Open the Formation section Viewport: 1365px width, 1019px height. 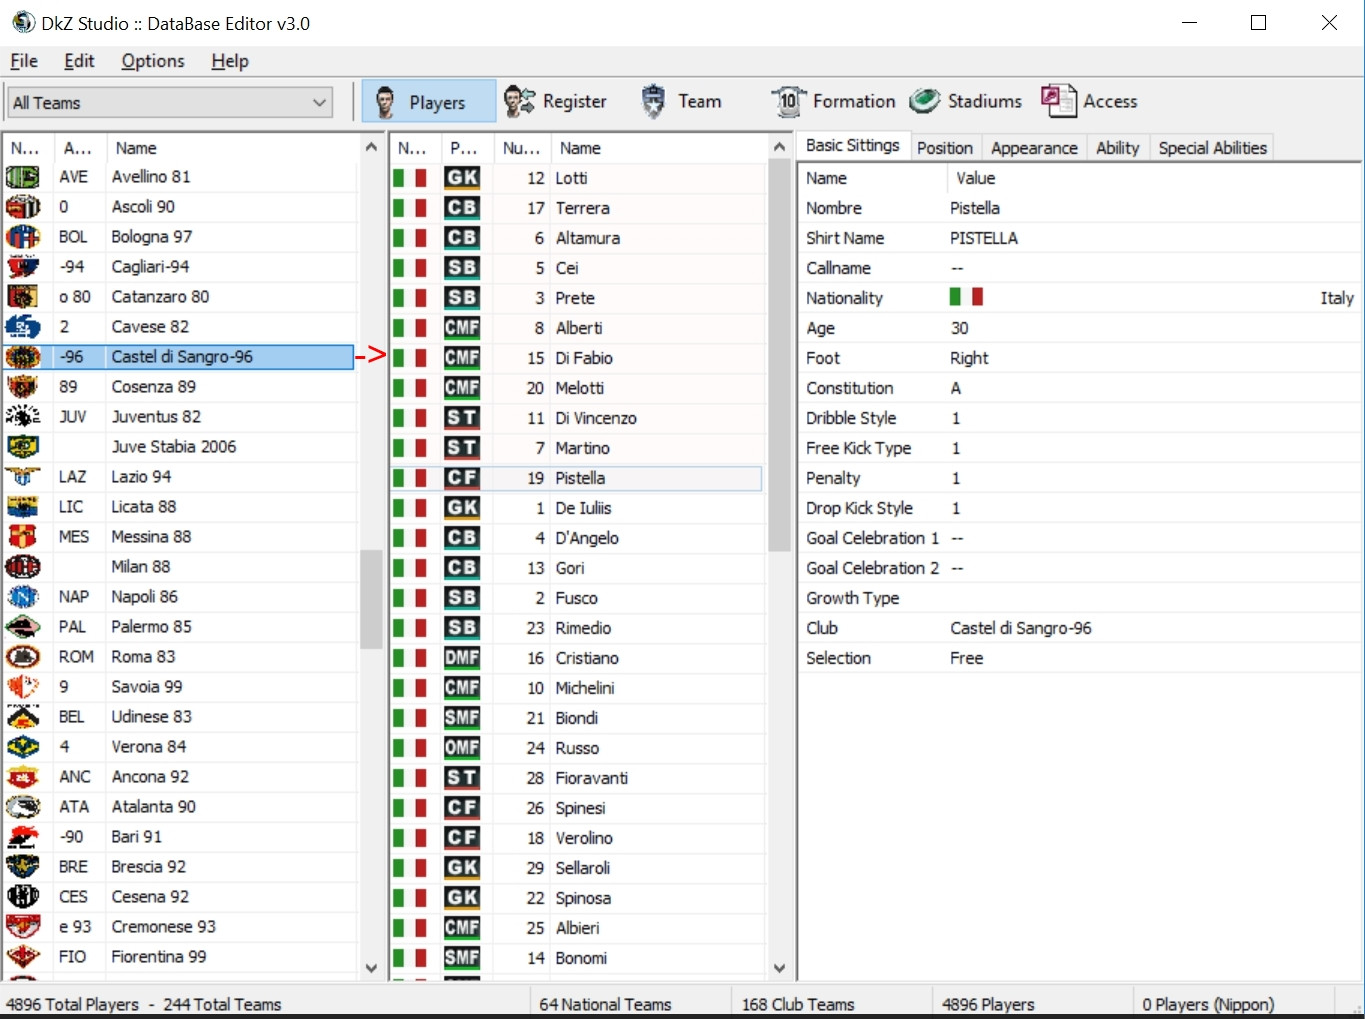833,101
